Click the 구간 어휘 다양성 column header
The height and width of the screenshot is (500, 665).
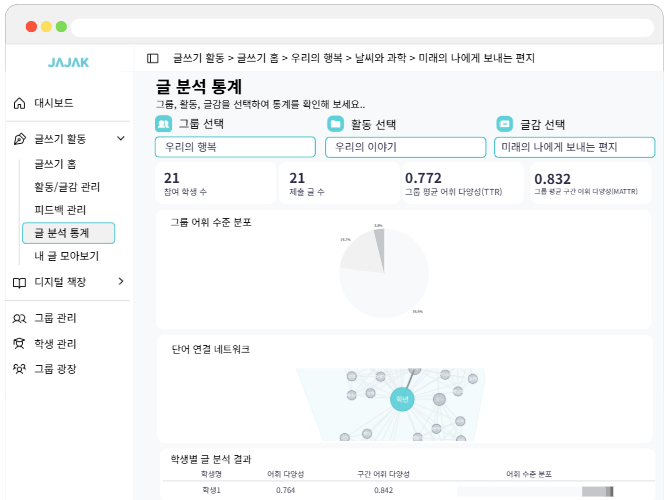(x=383, y=474)
